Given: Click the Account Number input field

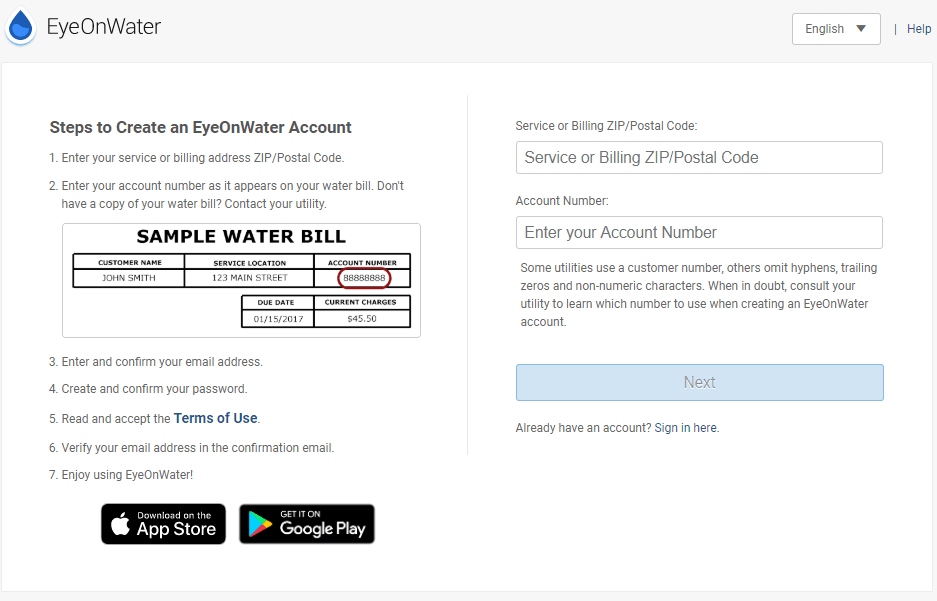Looking at the screenshot, I should (698, 232).
